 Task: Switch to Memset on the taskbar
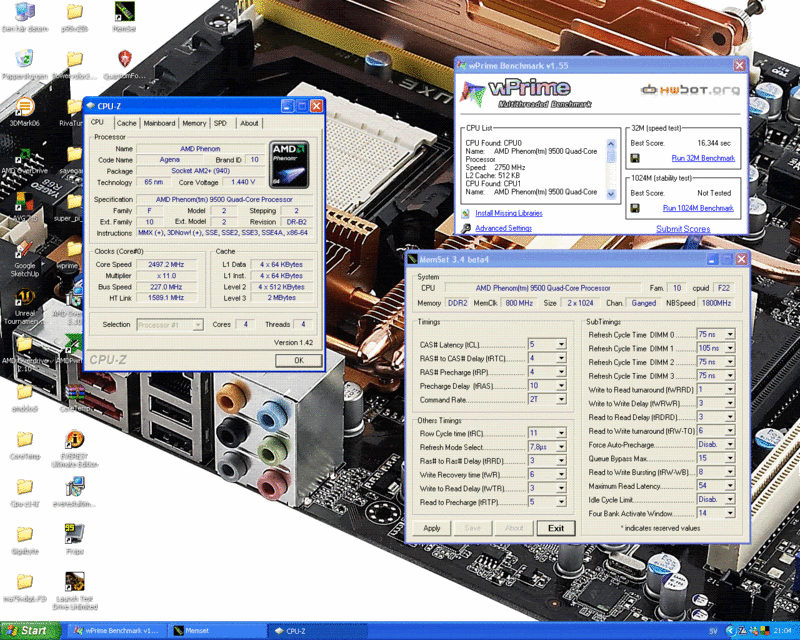[x=216, y=631]
